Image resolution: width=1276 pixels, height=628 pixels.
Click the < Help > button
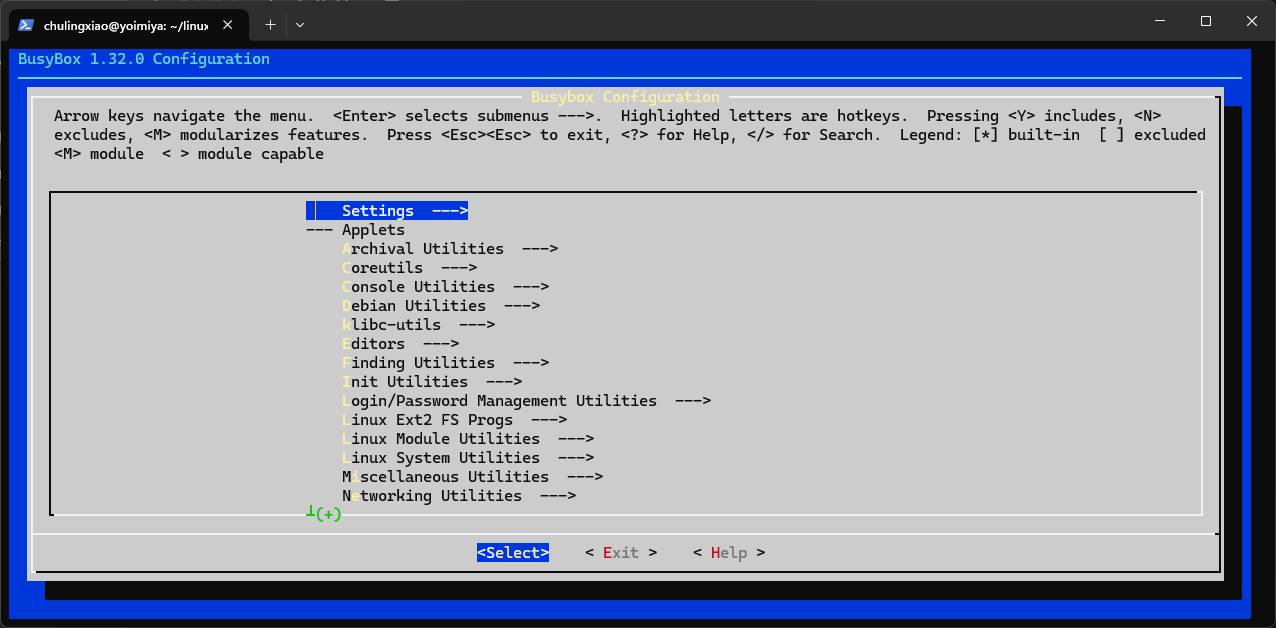coord(729,552)
